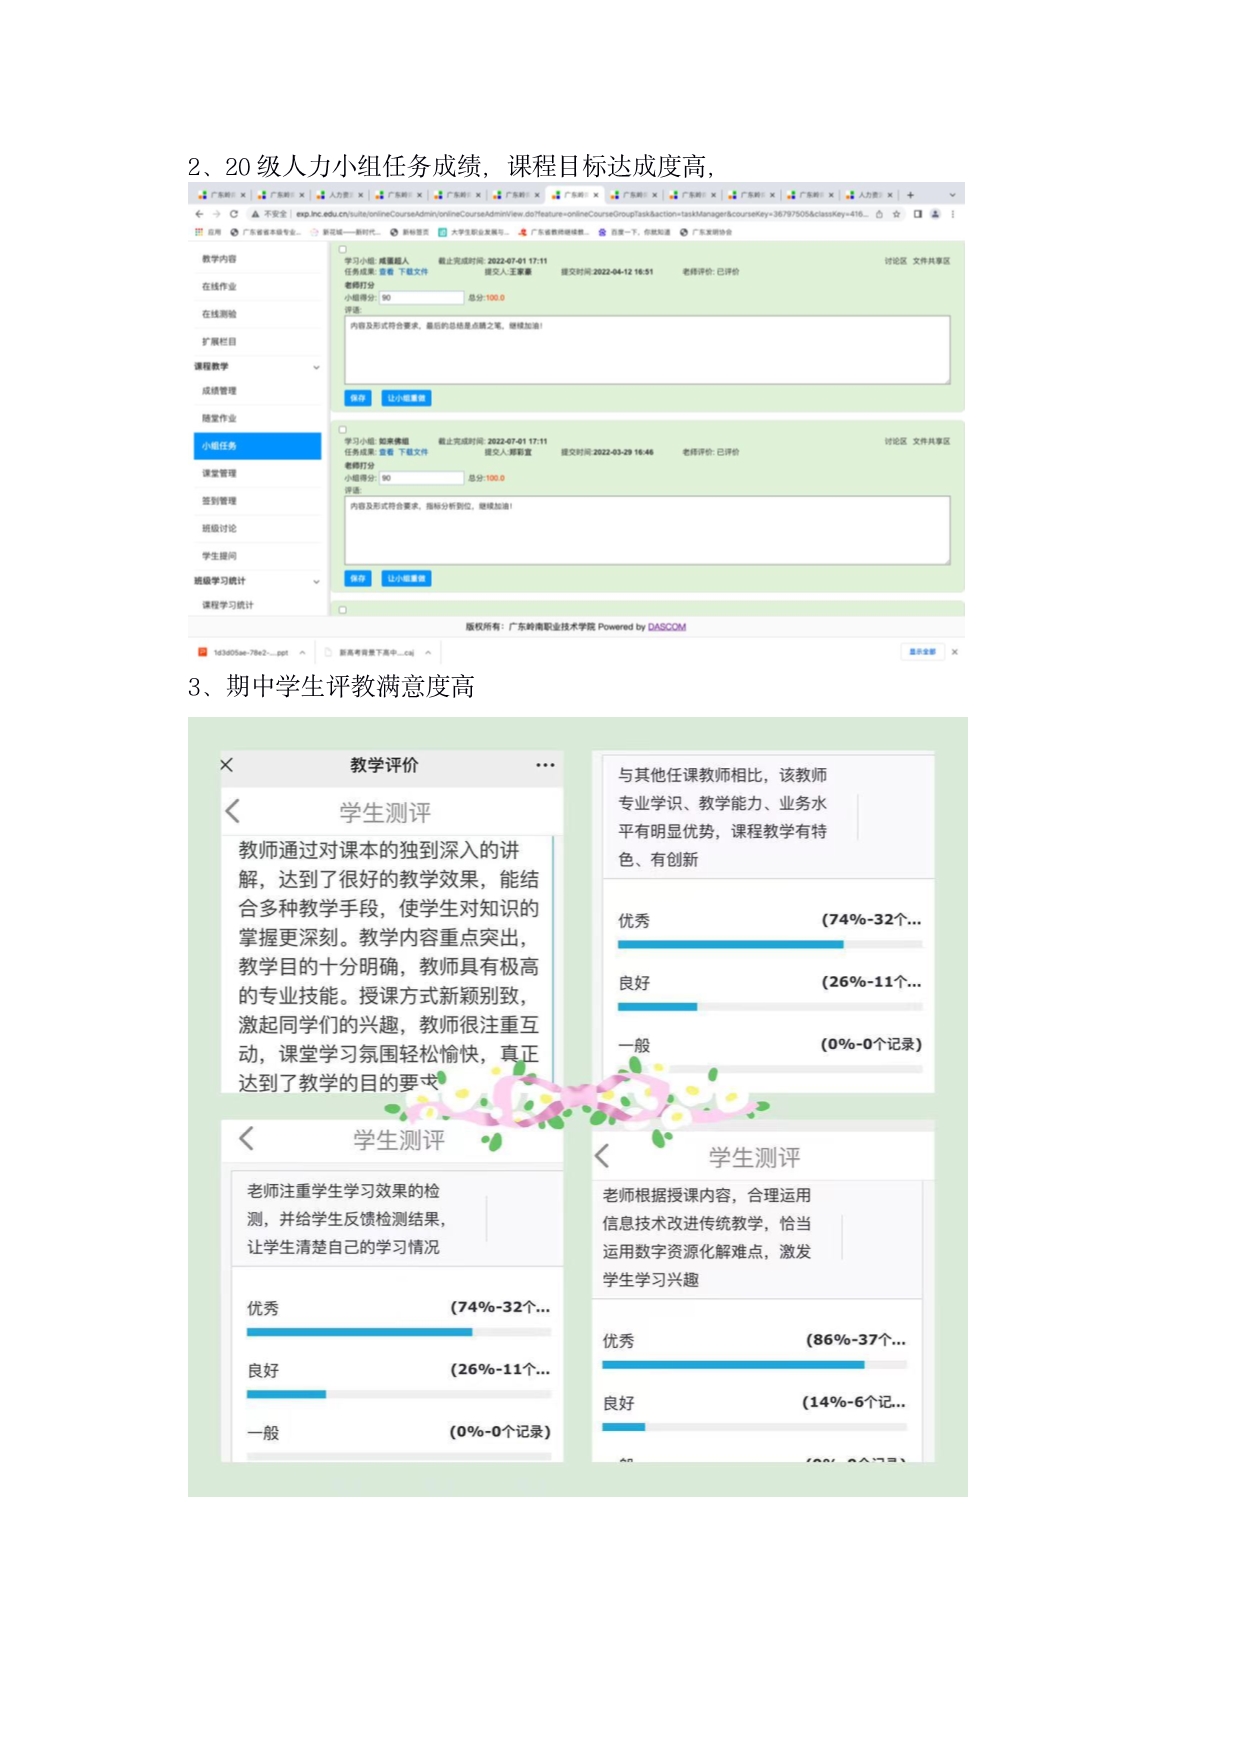Click 查看 for the 咸蛋超人 task result
The image size is (1240, 1753).
386,271
